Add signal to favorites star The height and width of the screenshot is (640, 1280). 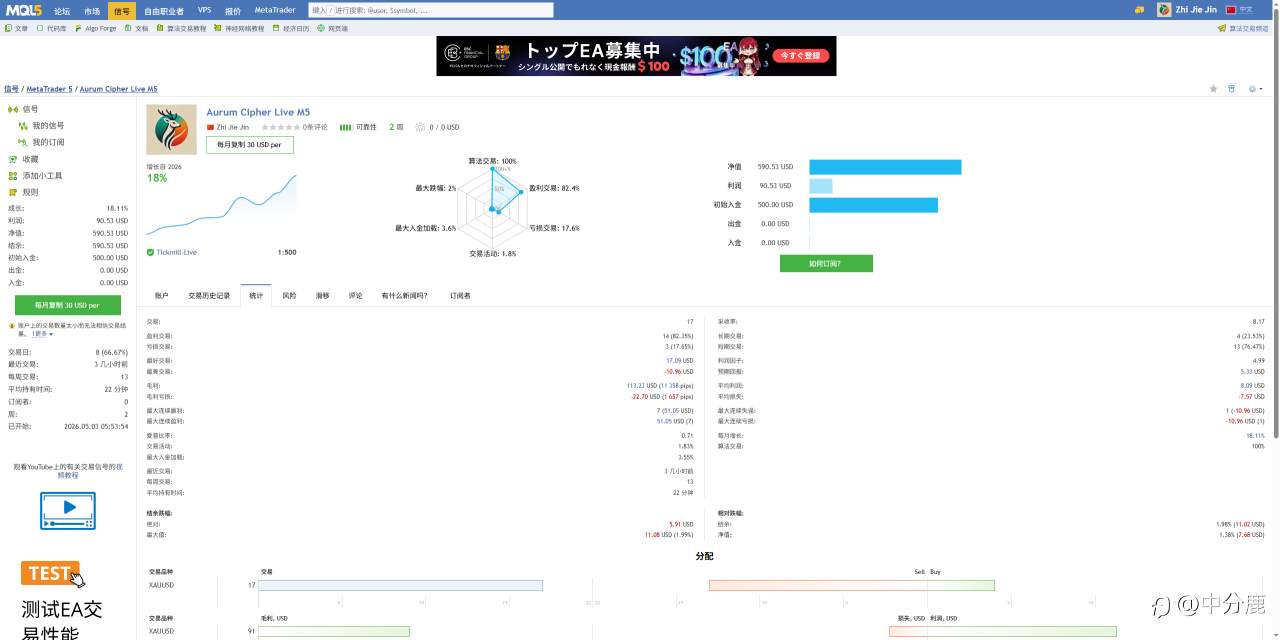click(1214, 89)
